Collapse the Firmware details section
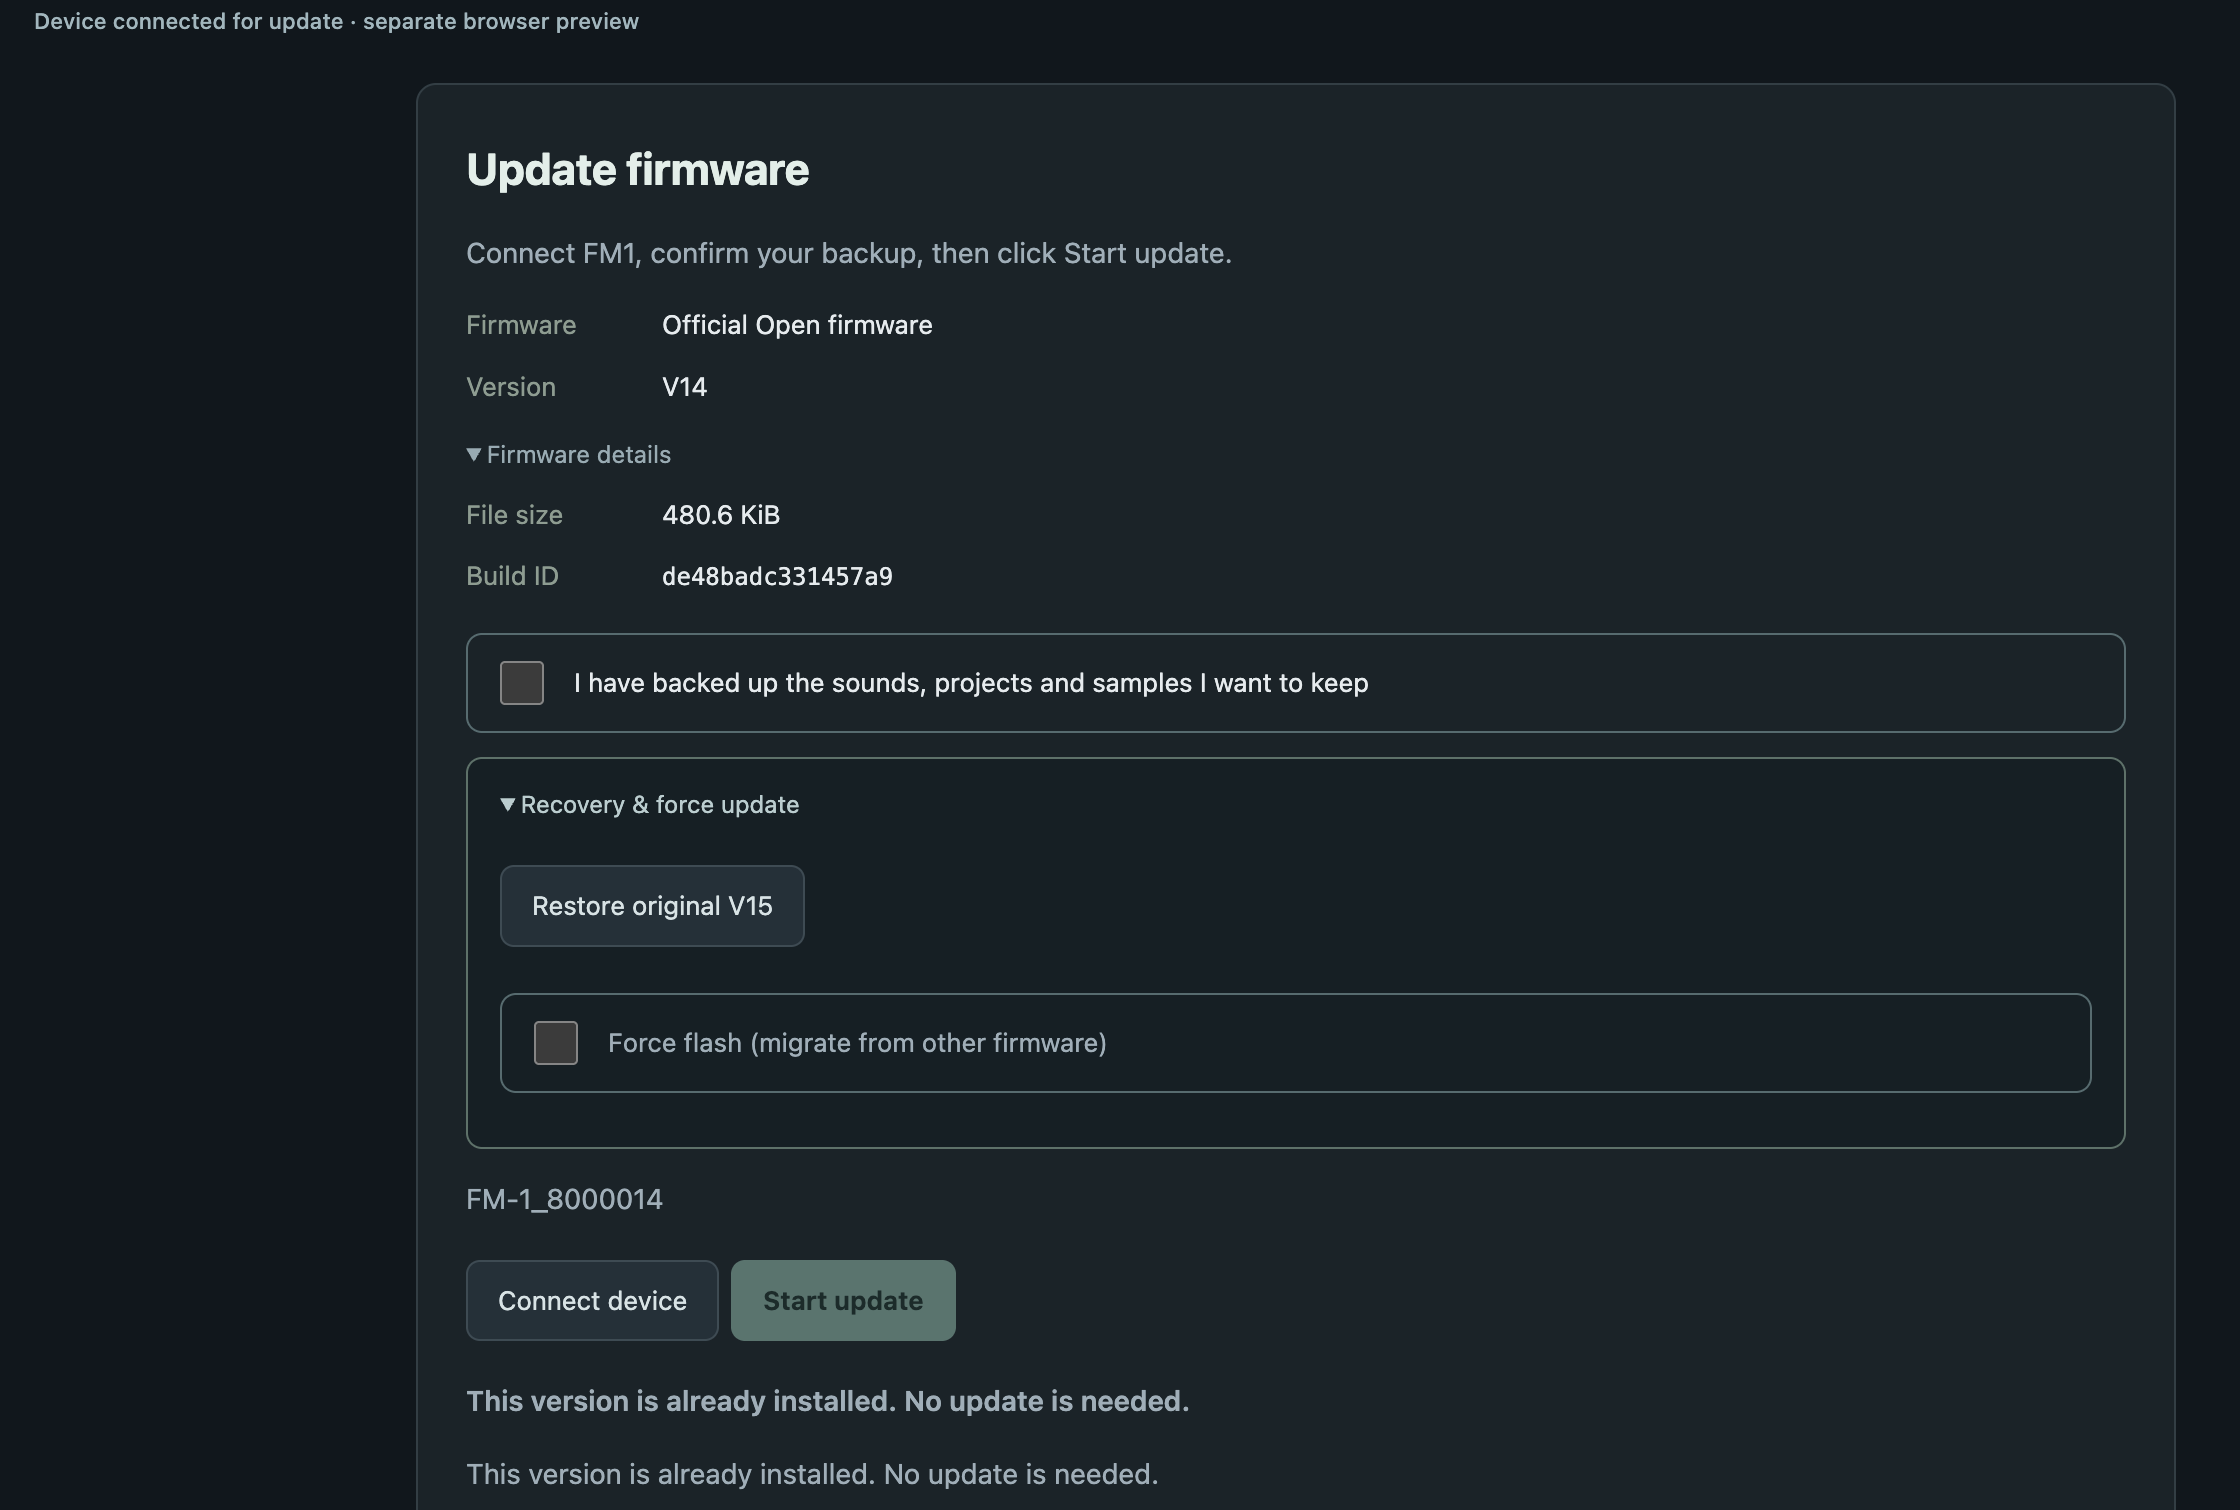2240x1510 pixels. (x=569, y=455)
